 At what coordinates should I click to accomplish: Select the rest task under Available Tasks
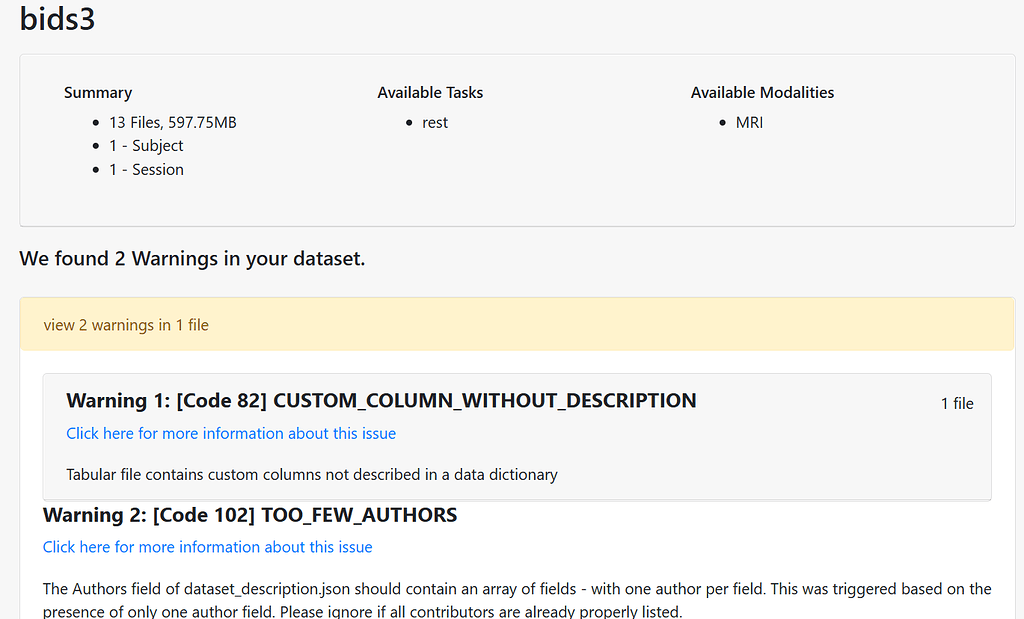[x=435, y=122]
